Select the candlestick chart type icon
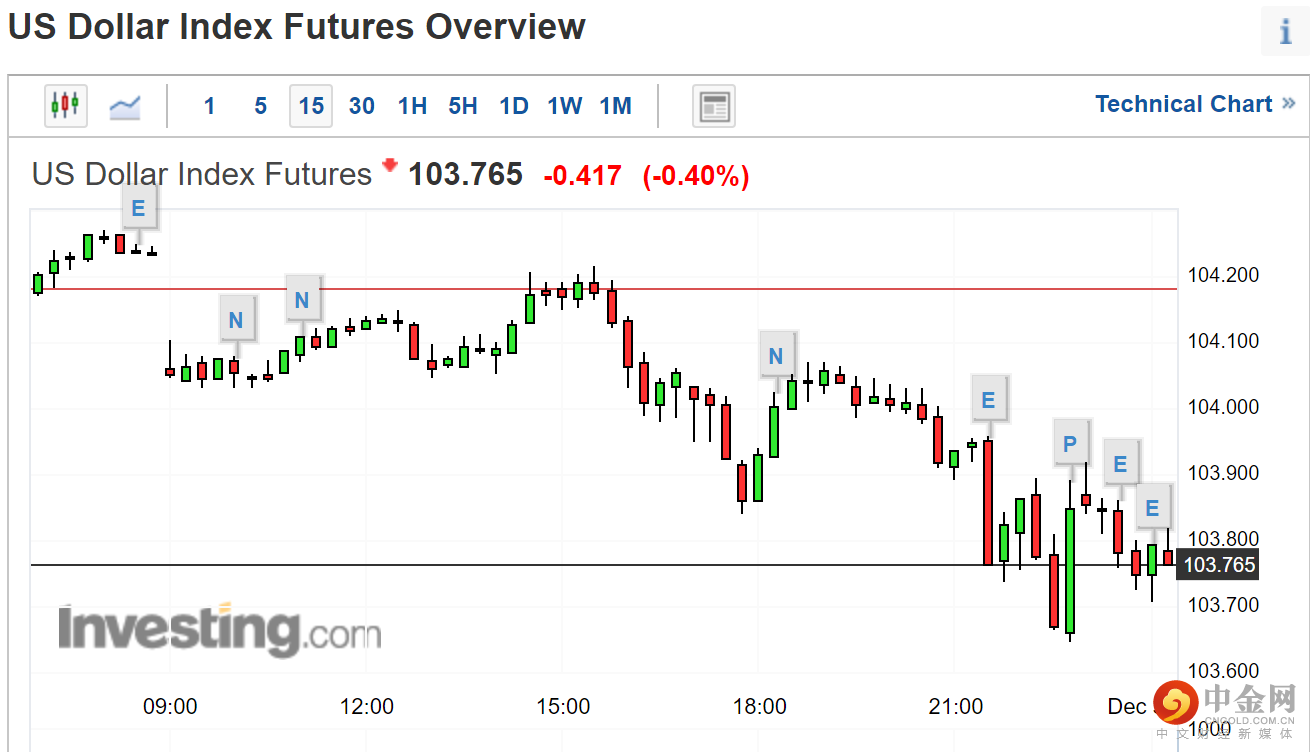This screenshot has height=752, width=1310. point(65,105)
